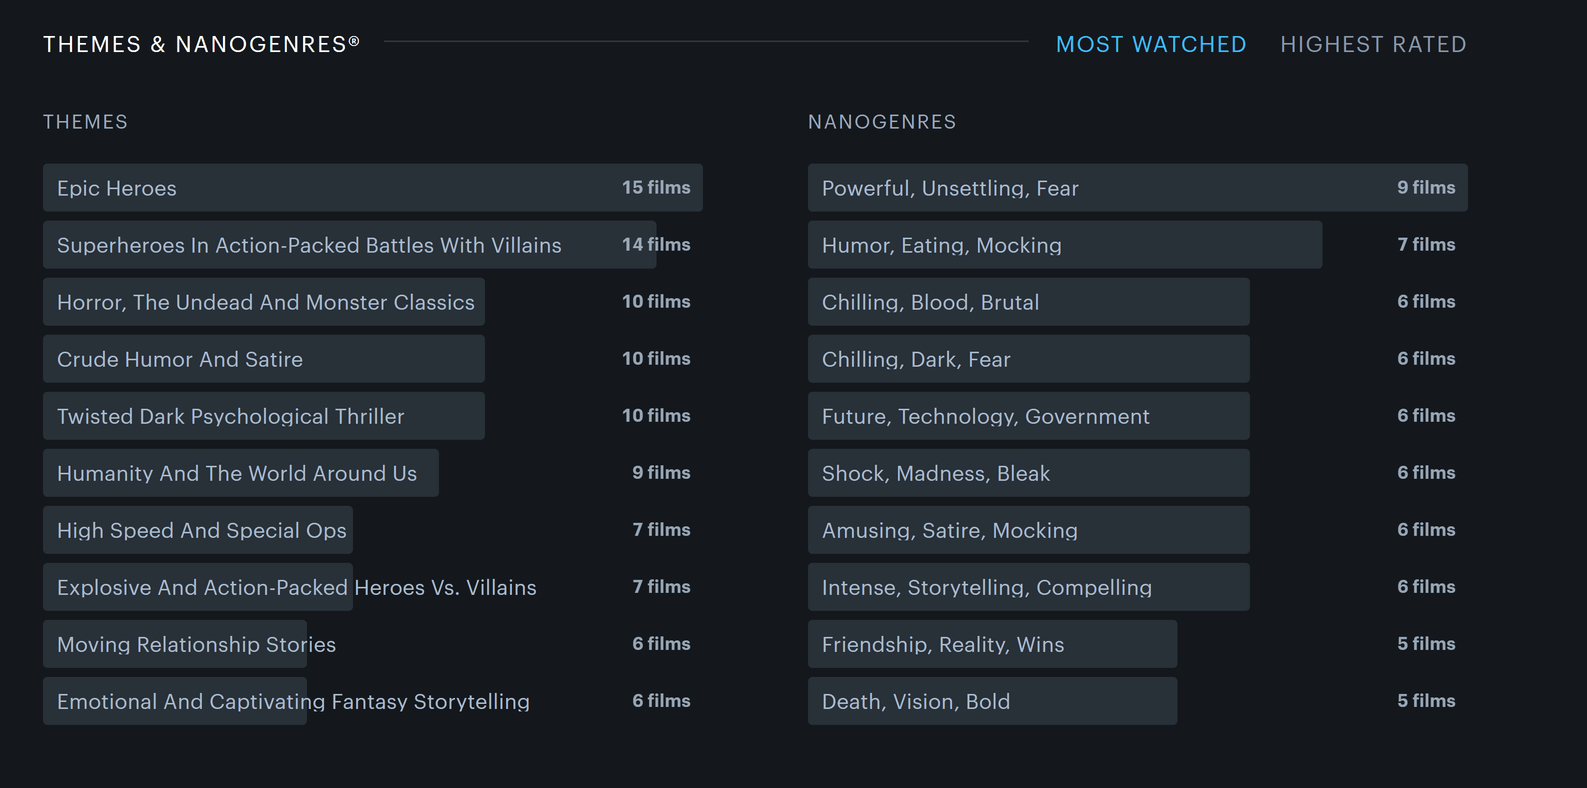The image size is (1587, 788).
Task: Select the Crude Humor And Satire theme
Action: (180, 359)
